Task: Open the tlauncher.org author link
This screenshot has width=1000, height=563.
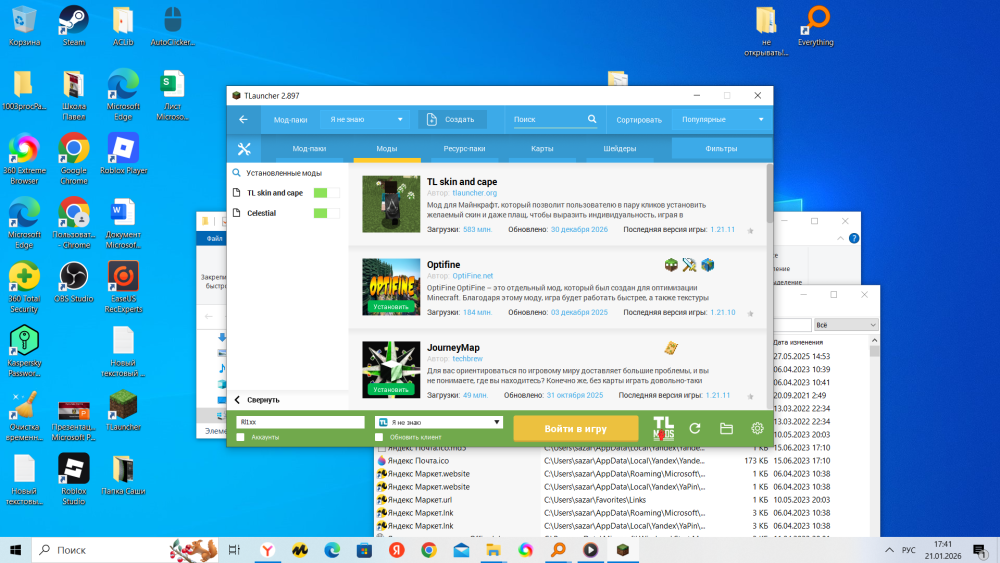Action: tap(474, 193)
